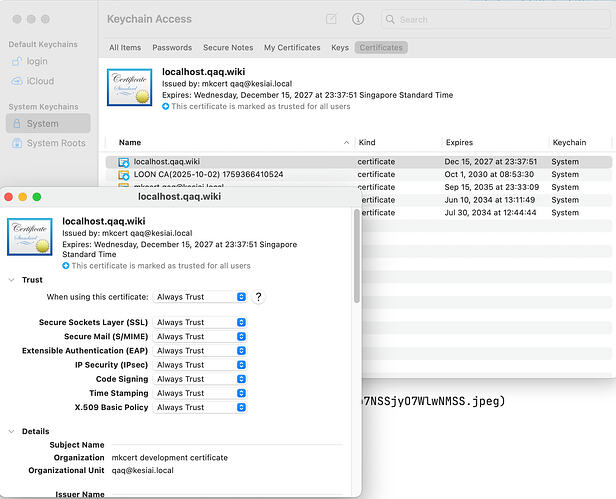Viewport: 616px width, 499px height.
Task: Open Time Stamping trust dropdown
Action: [200, 393]
